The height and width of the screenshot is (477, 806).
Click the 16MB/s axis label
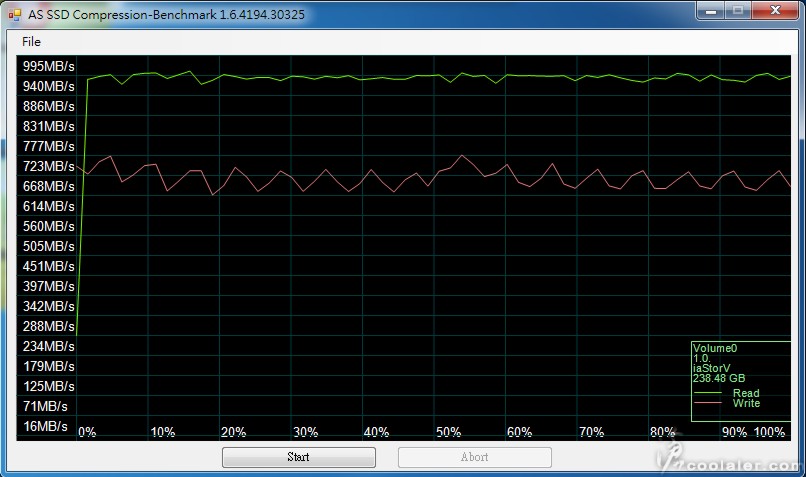tap(45, 427)
